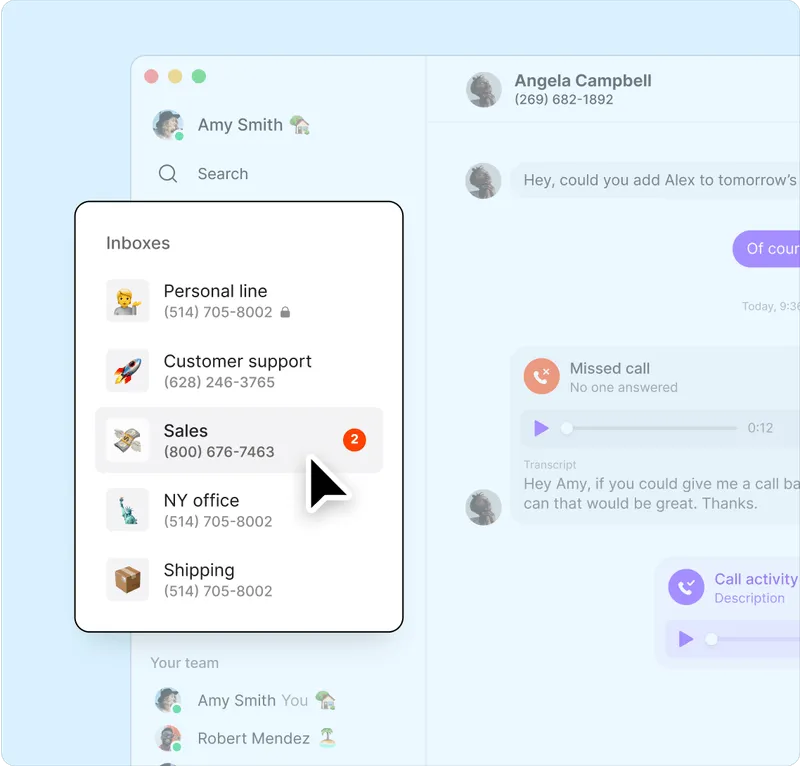Click the search magnifier icon
Screen dimensions: 800x766
coord(168,174)
